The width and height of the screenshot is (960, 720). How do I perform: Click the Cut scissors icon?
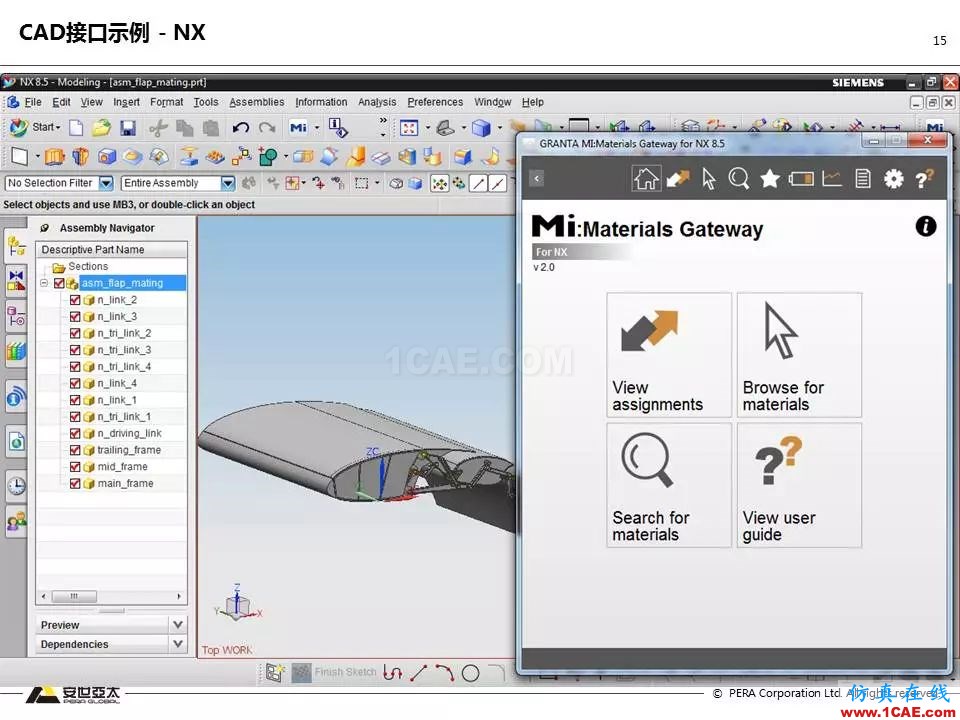(x=158, y=127)
